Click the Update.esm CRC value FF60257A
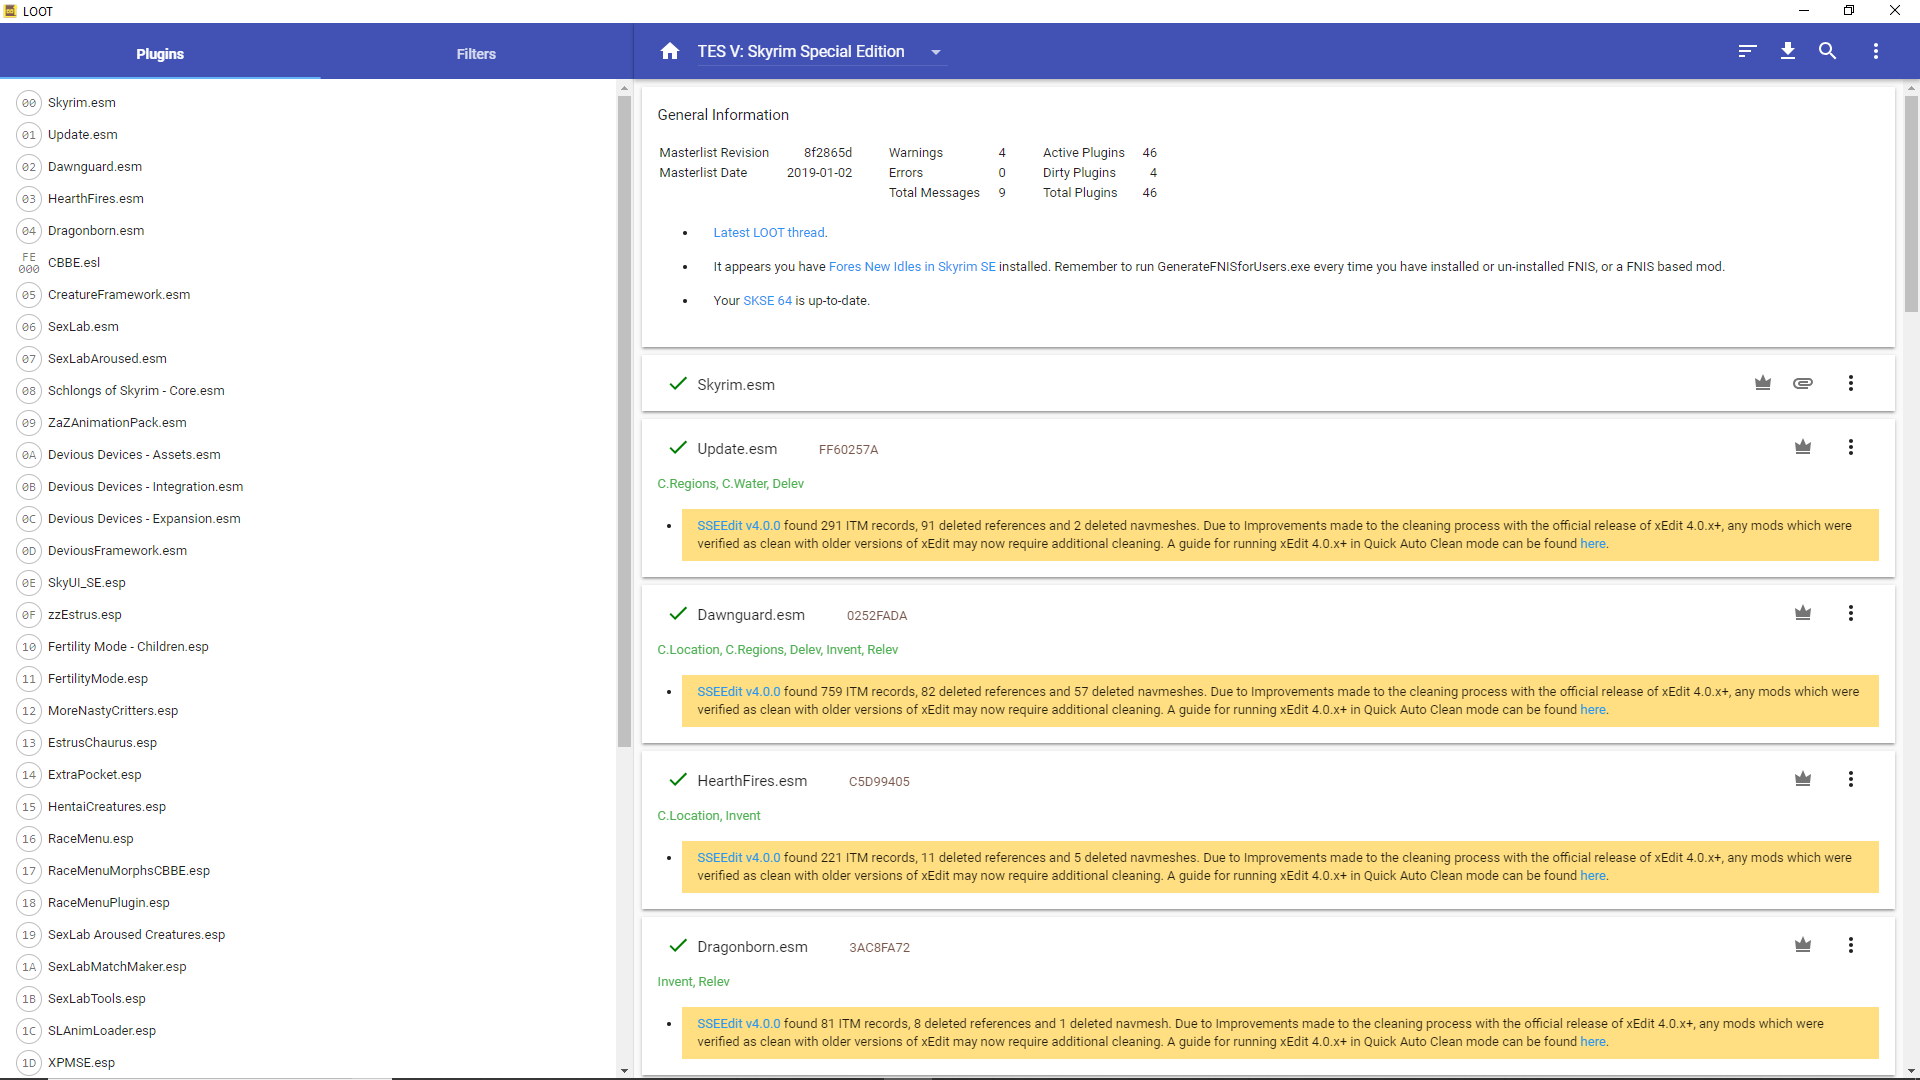This screenshot has height=1080, width=1920. click(848, 450)
